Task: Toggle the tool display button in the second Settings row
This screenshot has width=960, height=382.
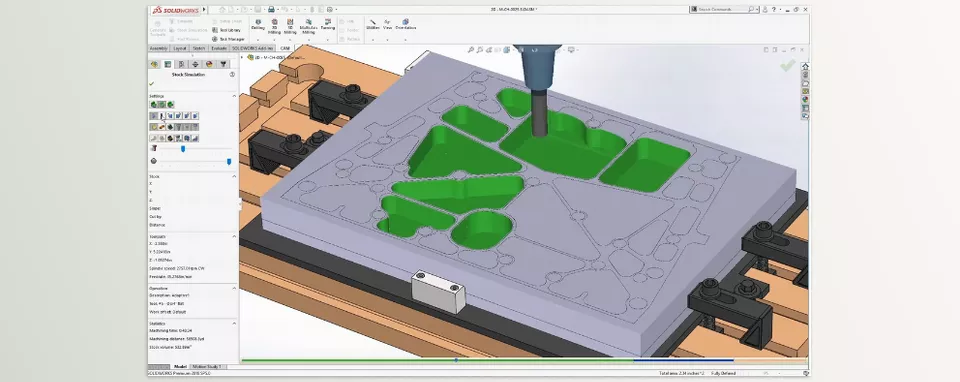Action: [x=162, y=116]
